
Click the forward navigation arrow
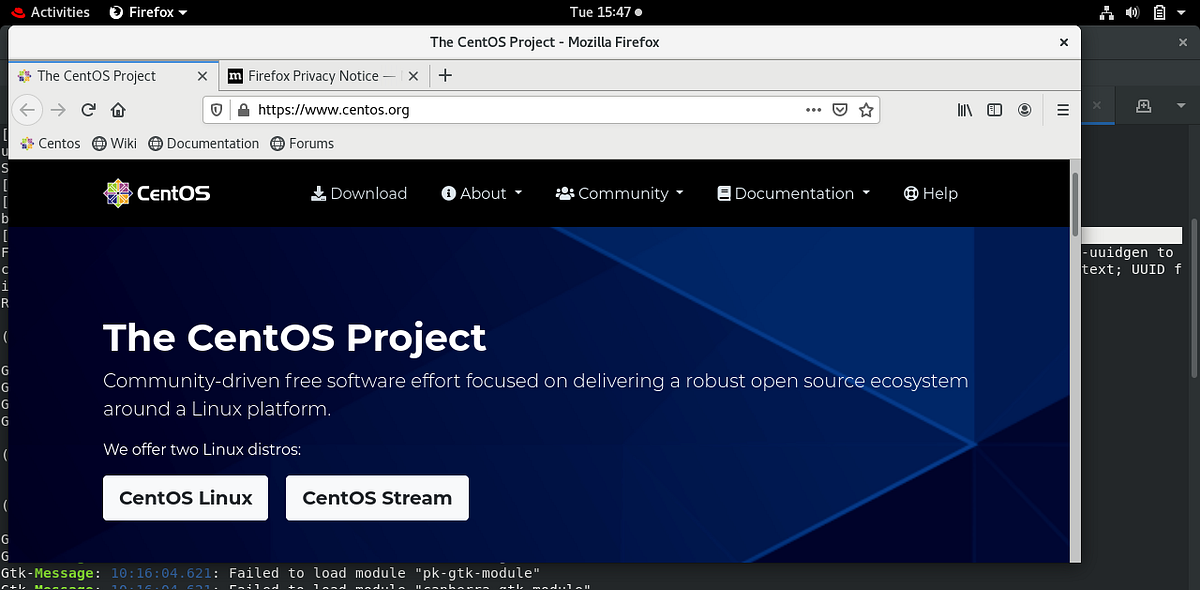58,110
